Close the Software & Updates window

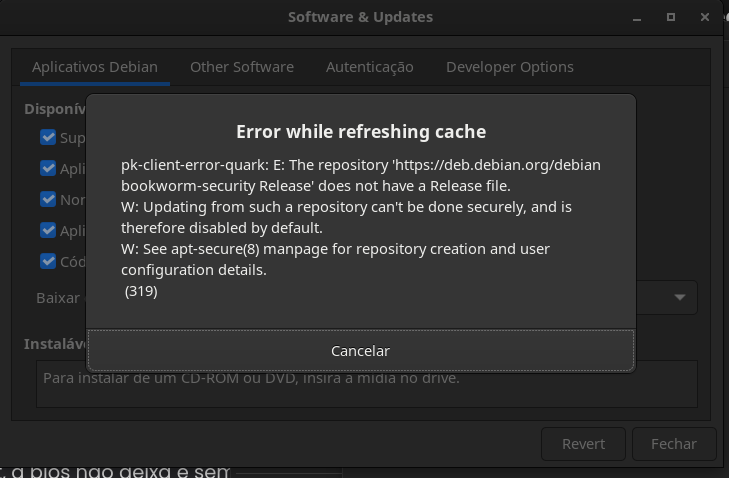706,17
